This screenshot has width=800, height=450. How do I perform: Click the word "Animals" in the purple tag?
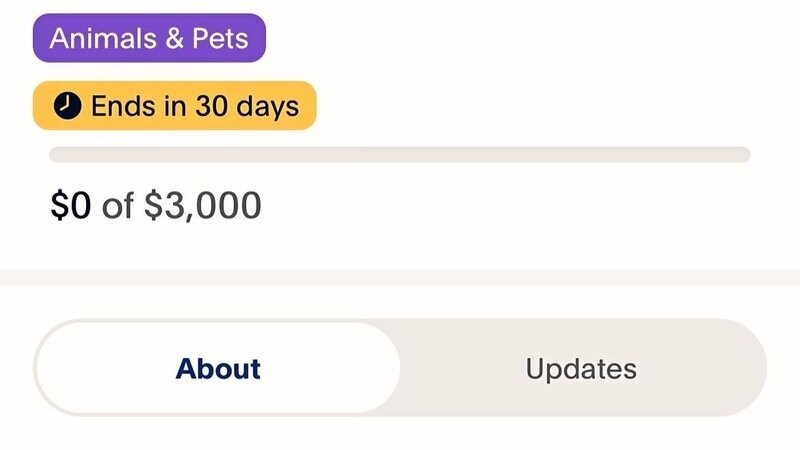tap(94, 38)
